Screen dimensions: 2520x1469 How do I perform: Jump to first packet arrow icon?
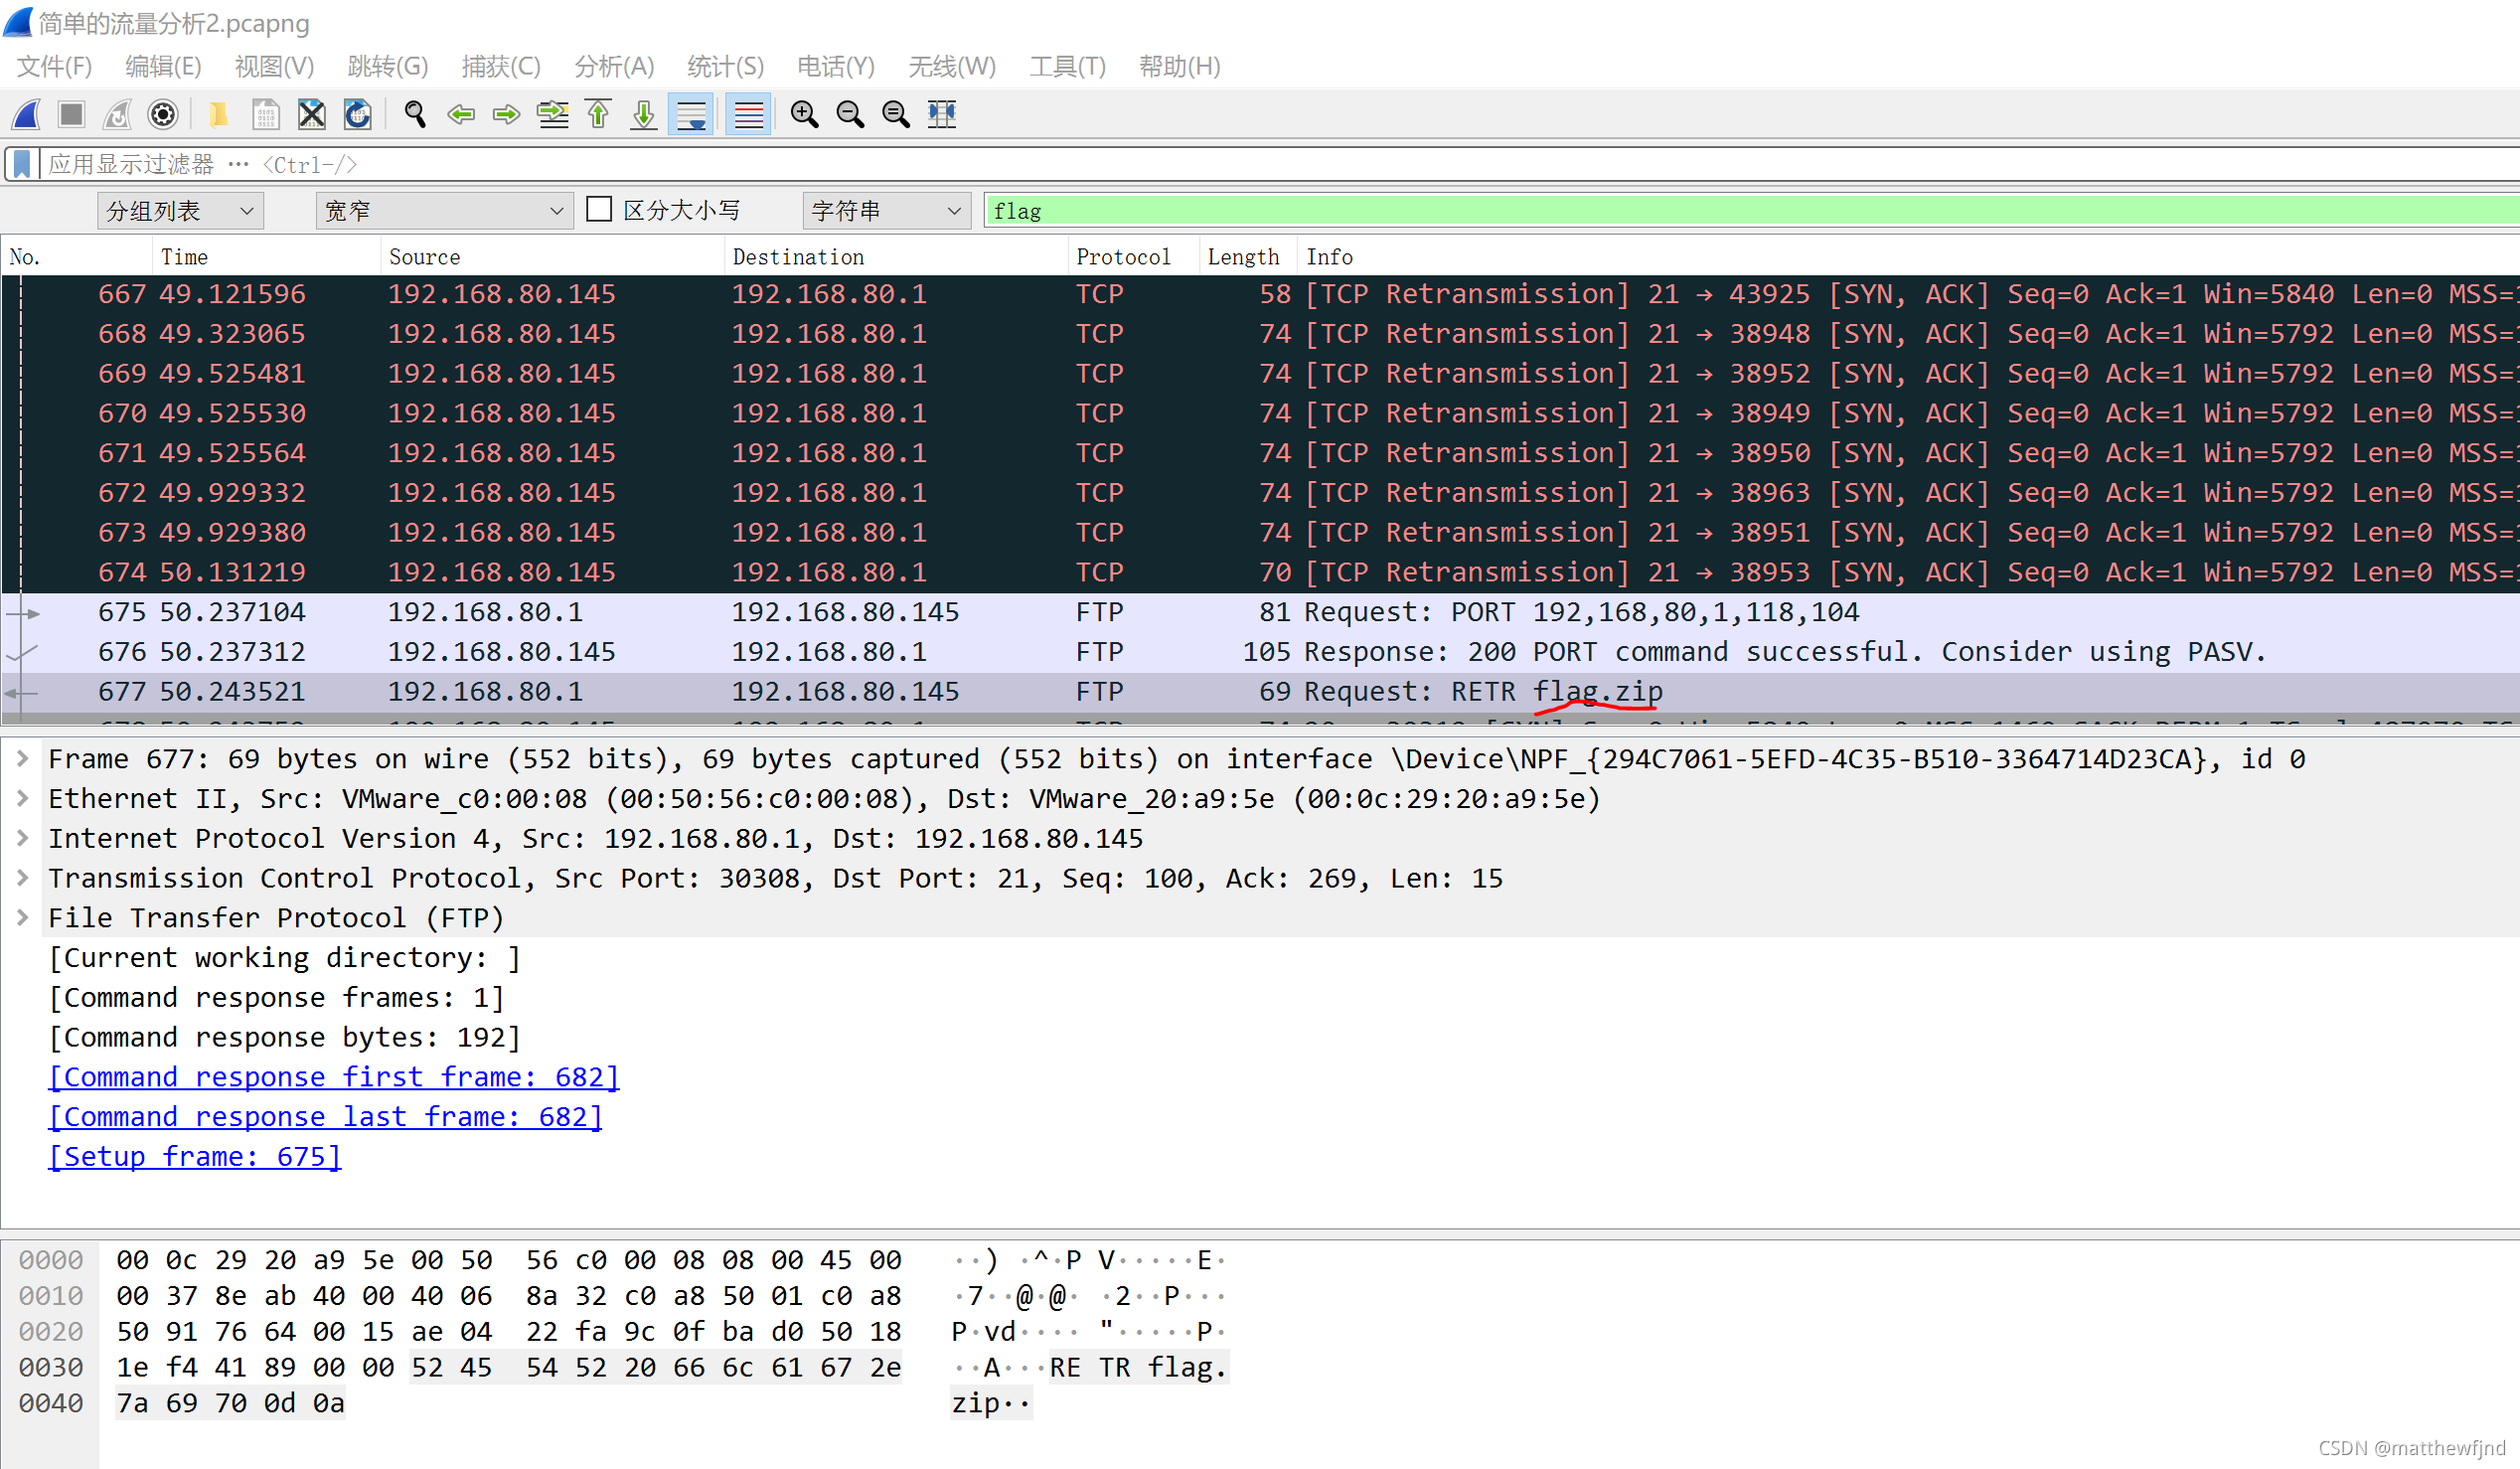coord(598,114)
